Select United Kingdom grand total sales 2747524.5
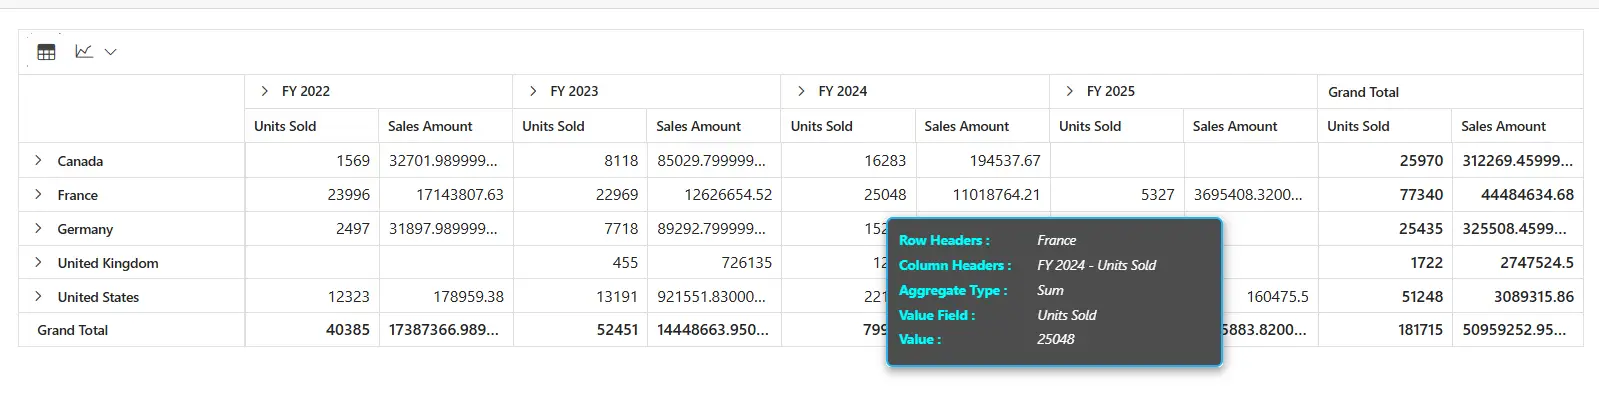The height and width of the screenshot is (393, 1599). tap(1517, 262)
